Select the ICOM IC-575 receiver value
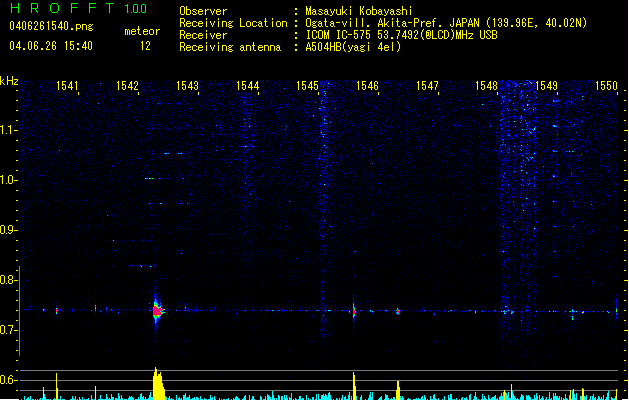Screen dimensions: 629x400 (x=402, y=35)
